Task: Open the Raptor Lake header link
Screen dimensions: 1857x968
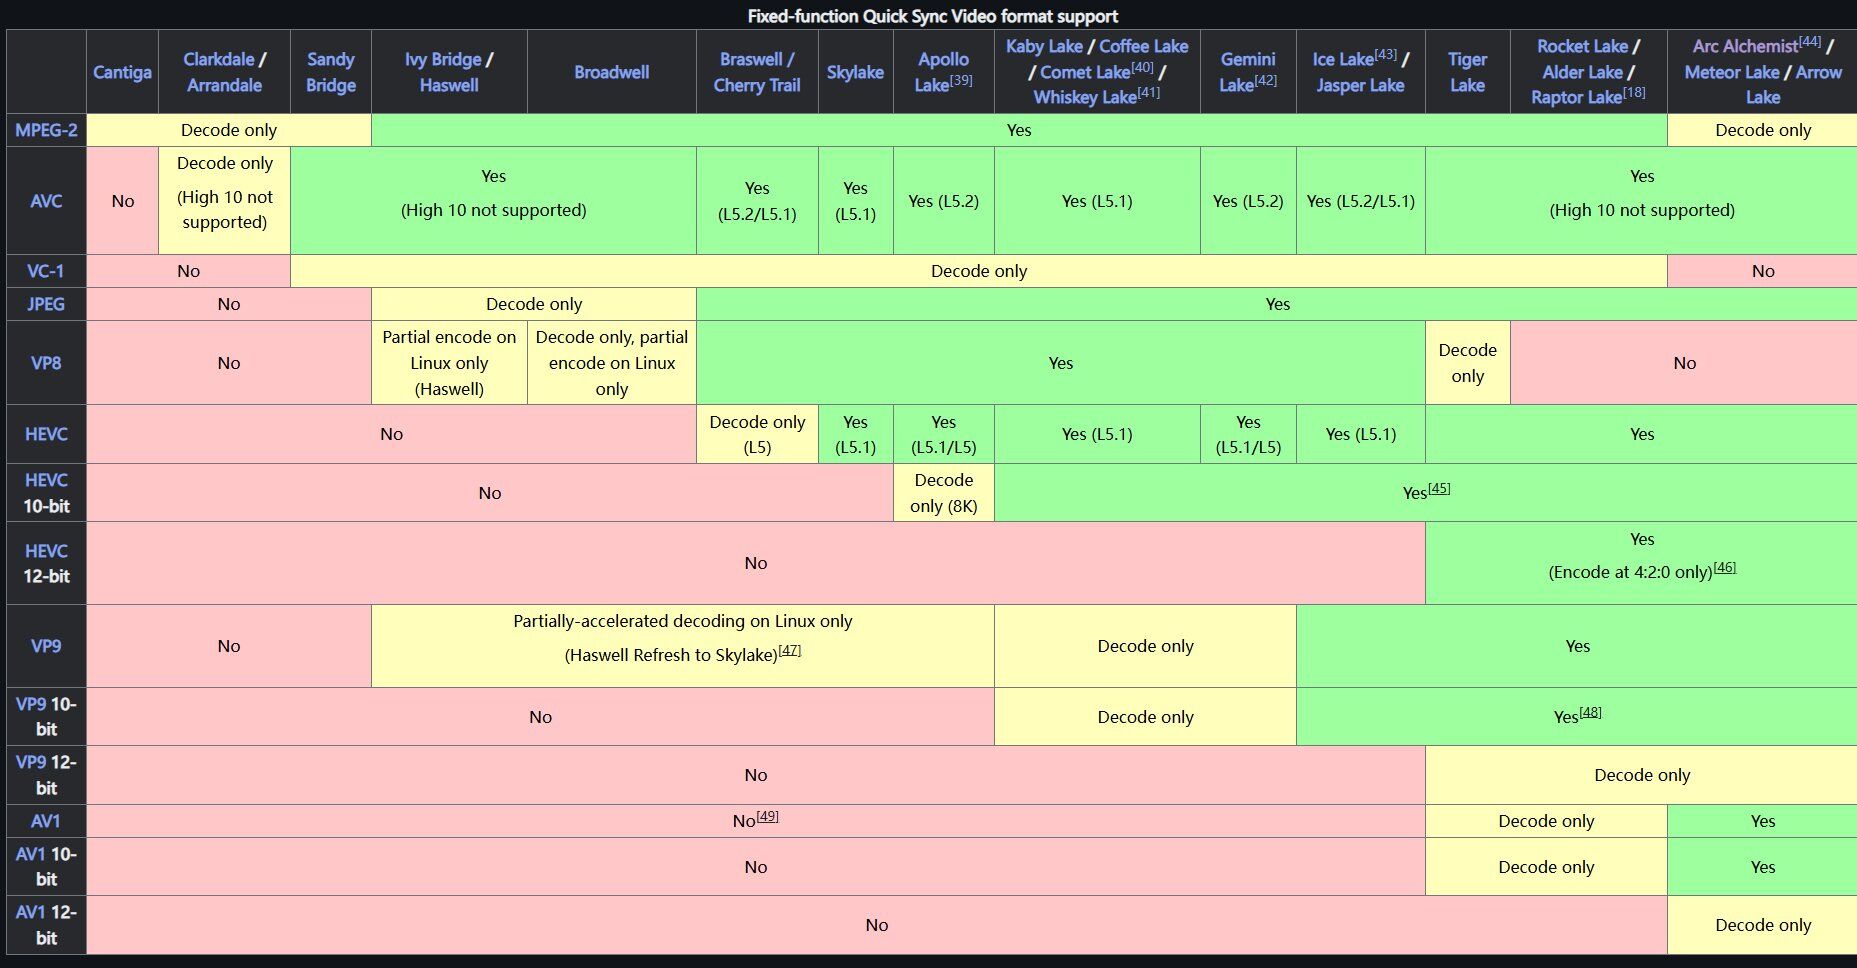Action: pos(1576,97)
